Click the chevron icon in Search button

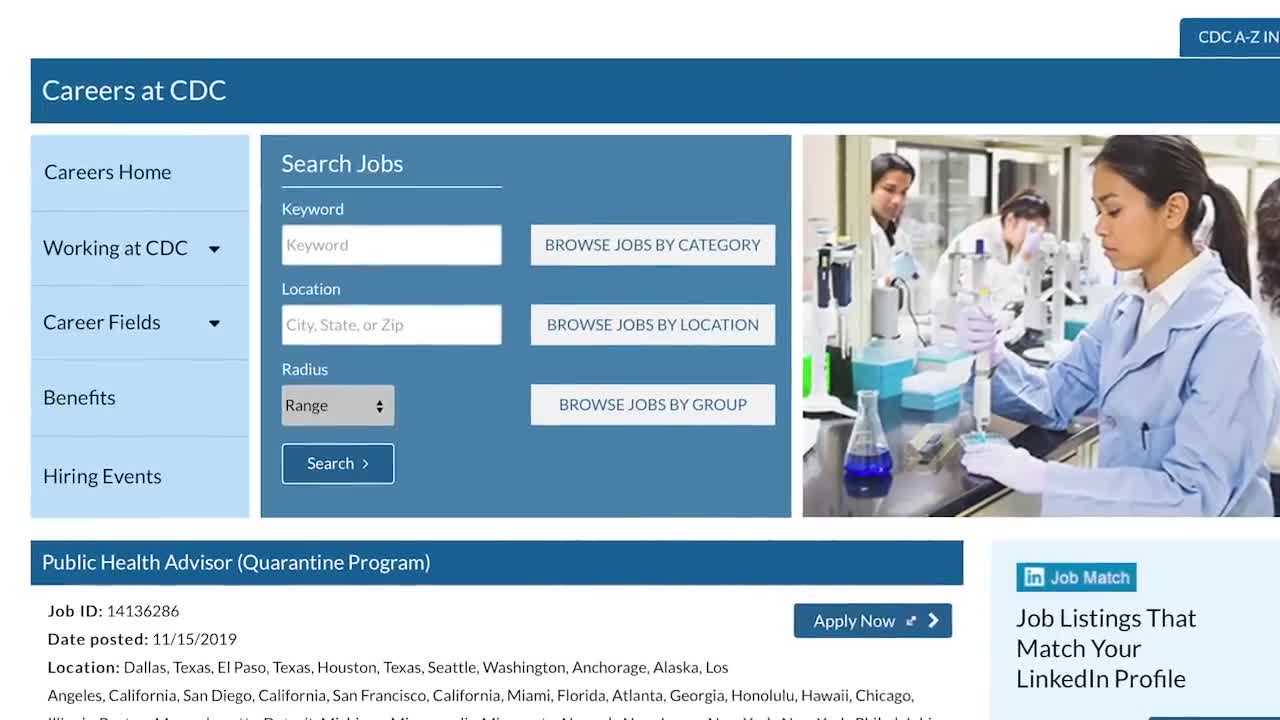coord(365,464)
